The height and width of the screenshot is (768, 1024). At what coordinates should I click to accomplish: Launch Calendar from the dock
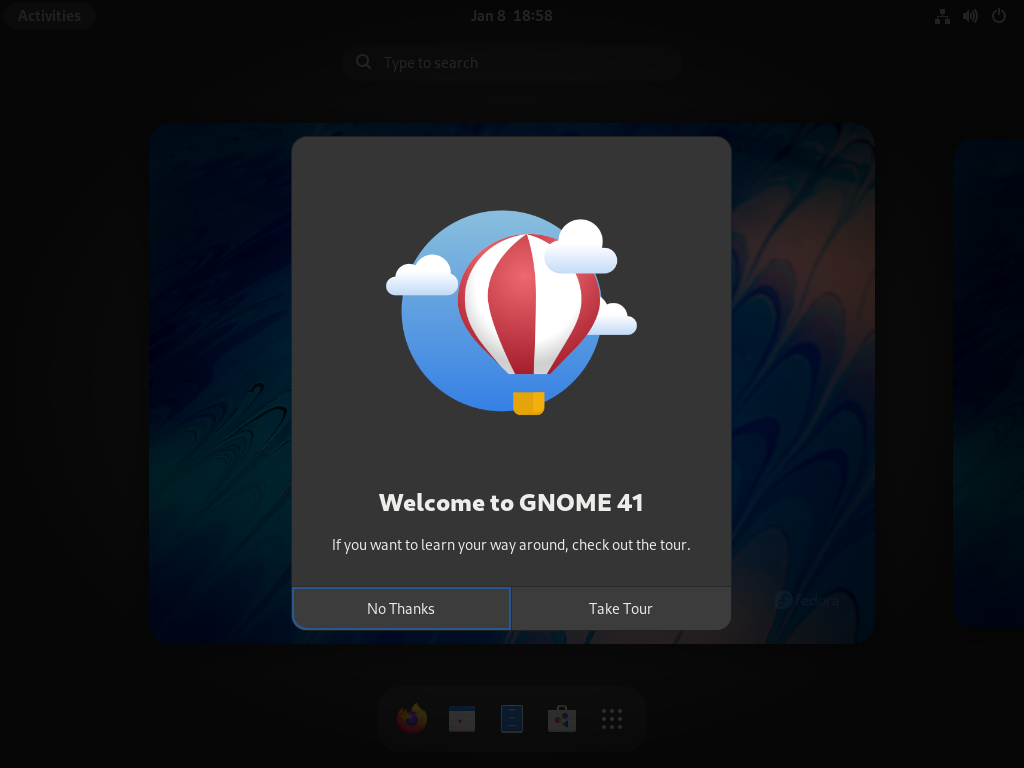(x=462, y=718)
